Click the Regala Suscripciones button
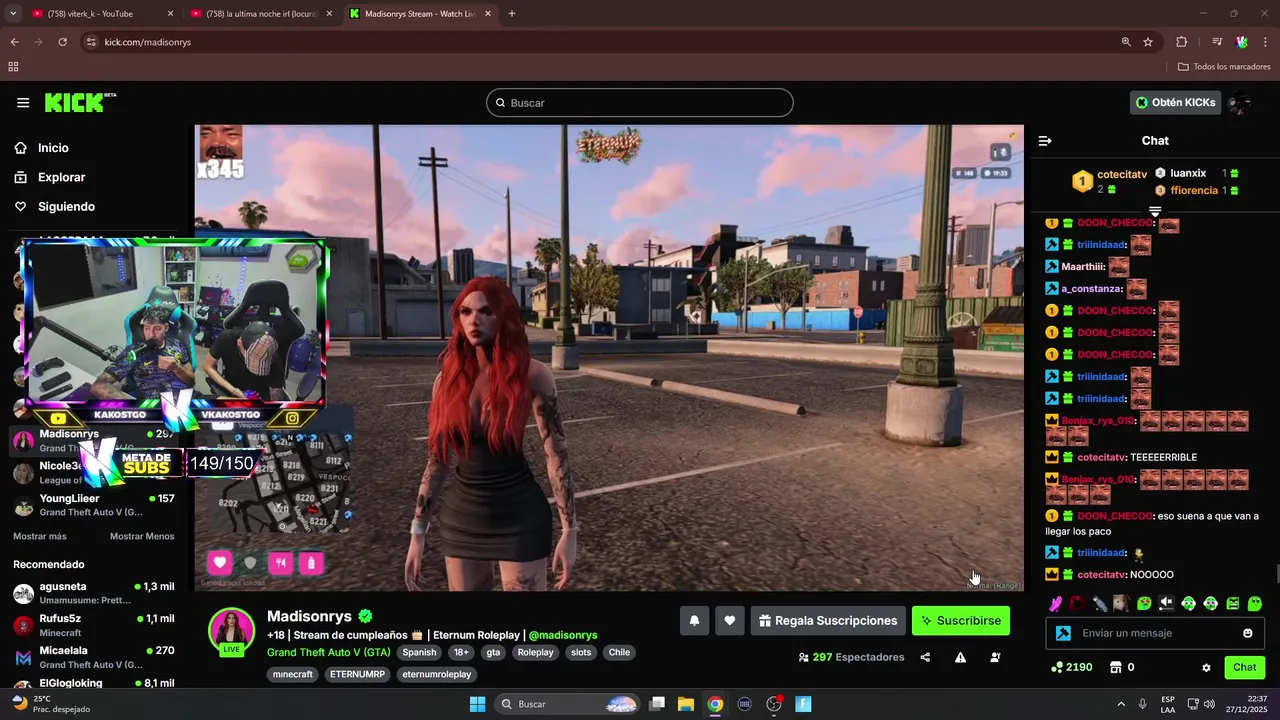 [x=828, y=621]
